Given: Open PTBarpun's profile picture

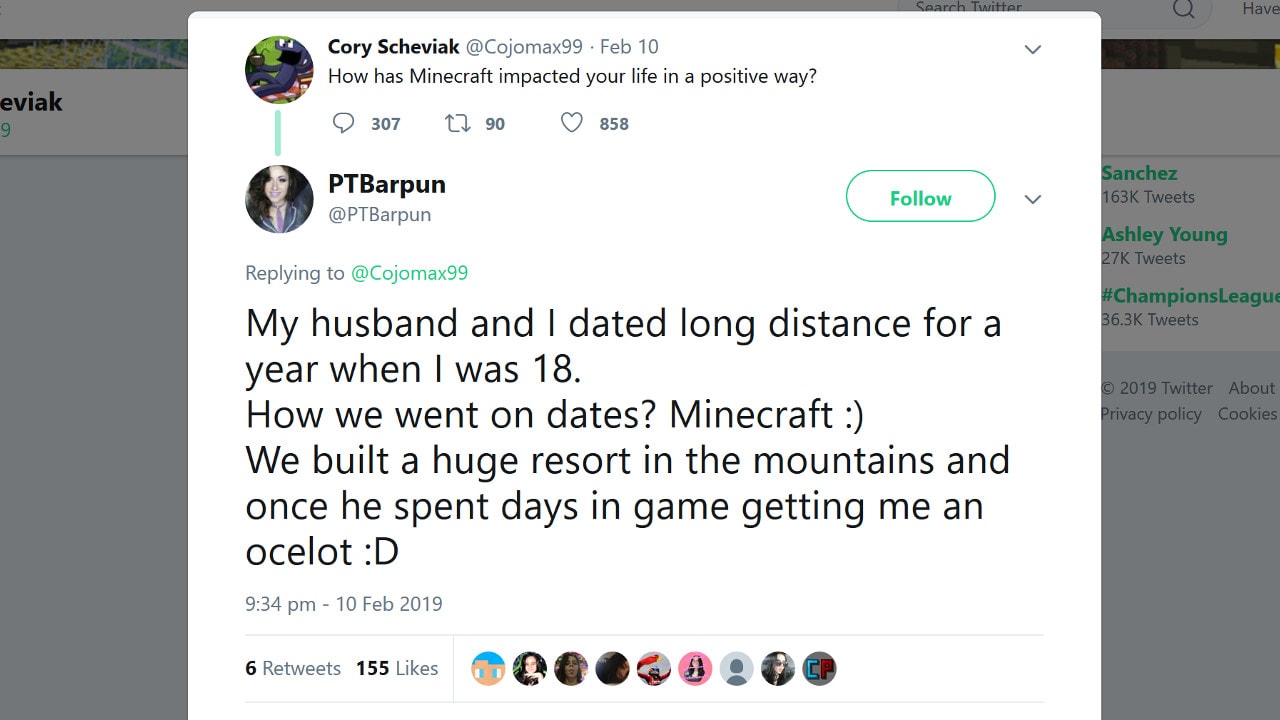Looking at the screenshot, I should pos(279,199).
